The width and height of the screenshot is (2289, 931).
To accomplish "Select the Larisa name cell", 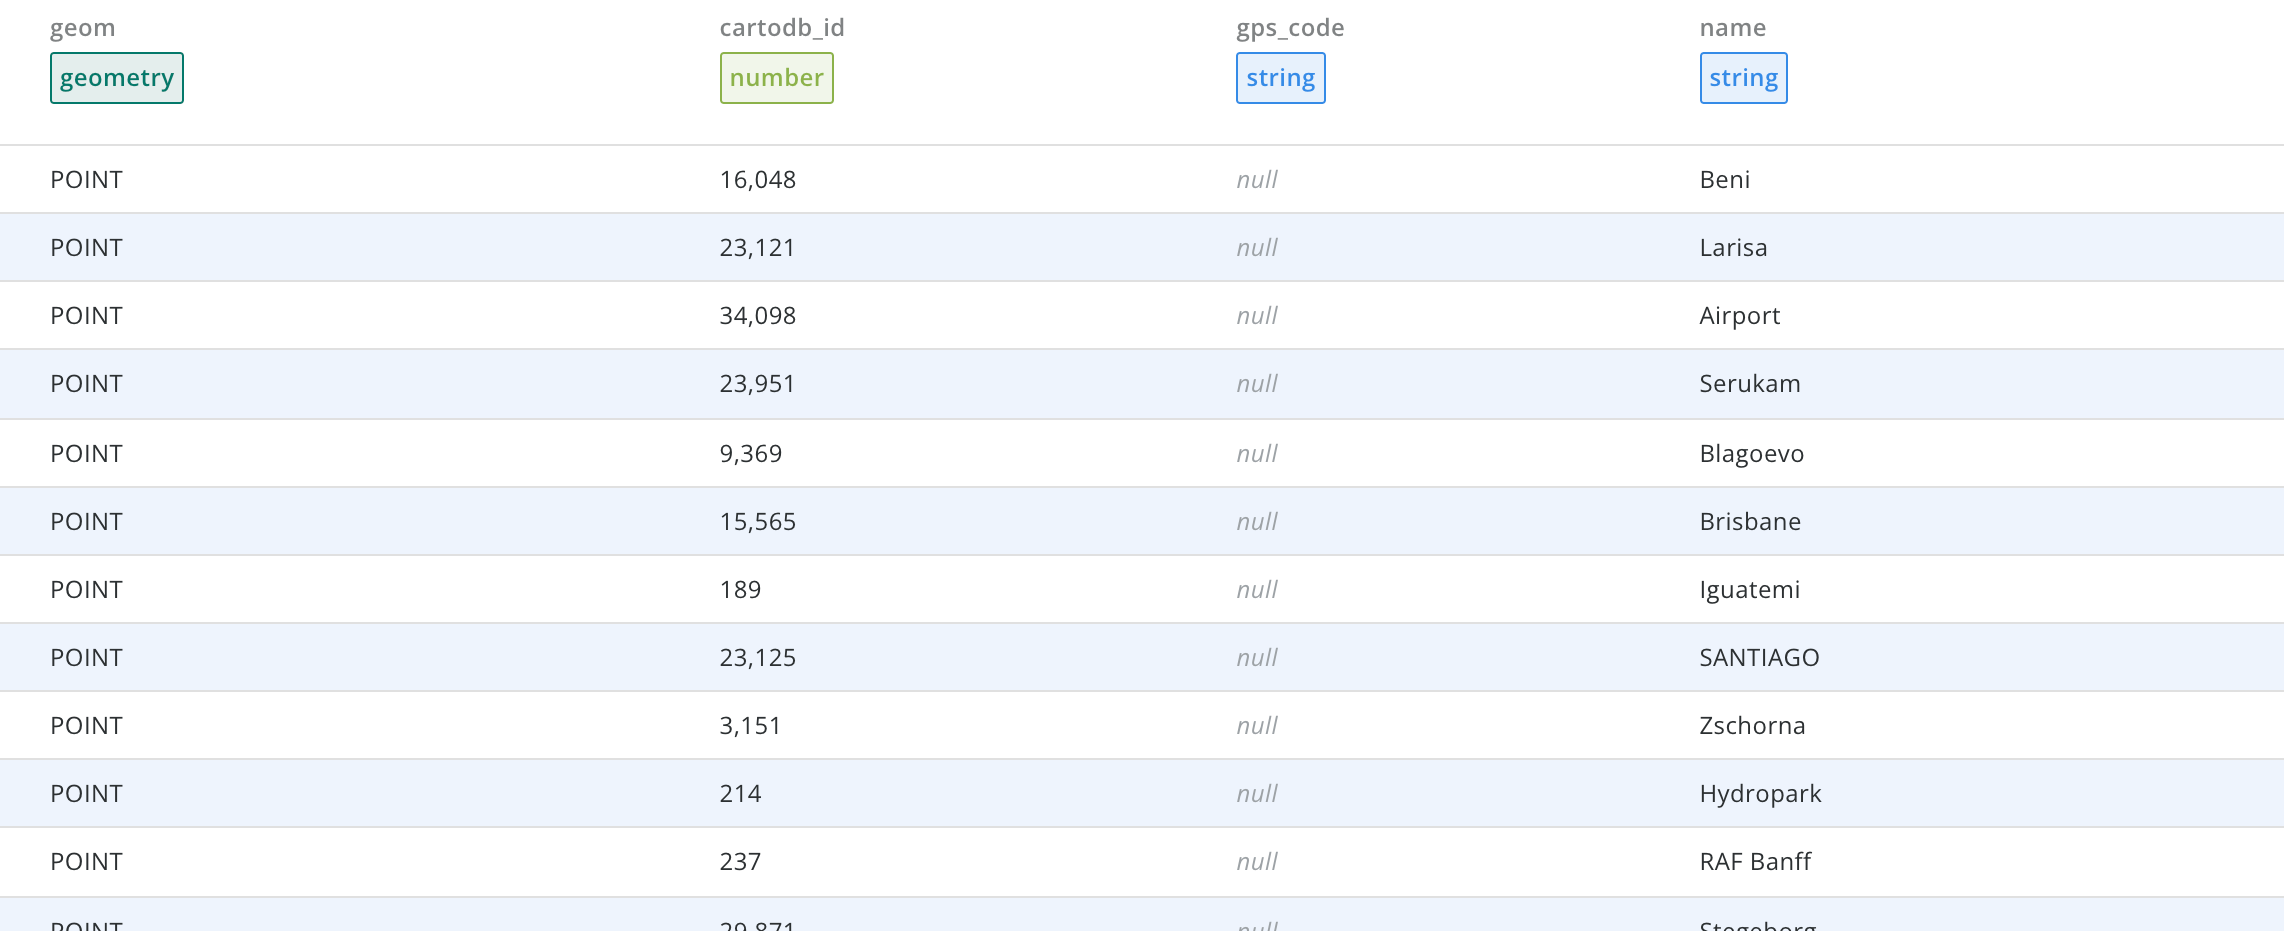I will 1733,248.
